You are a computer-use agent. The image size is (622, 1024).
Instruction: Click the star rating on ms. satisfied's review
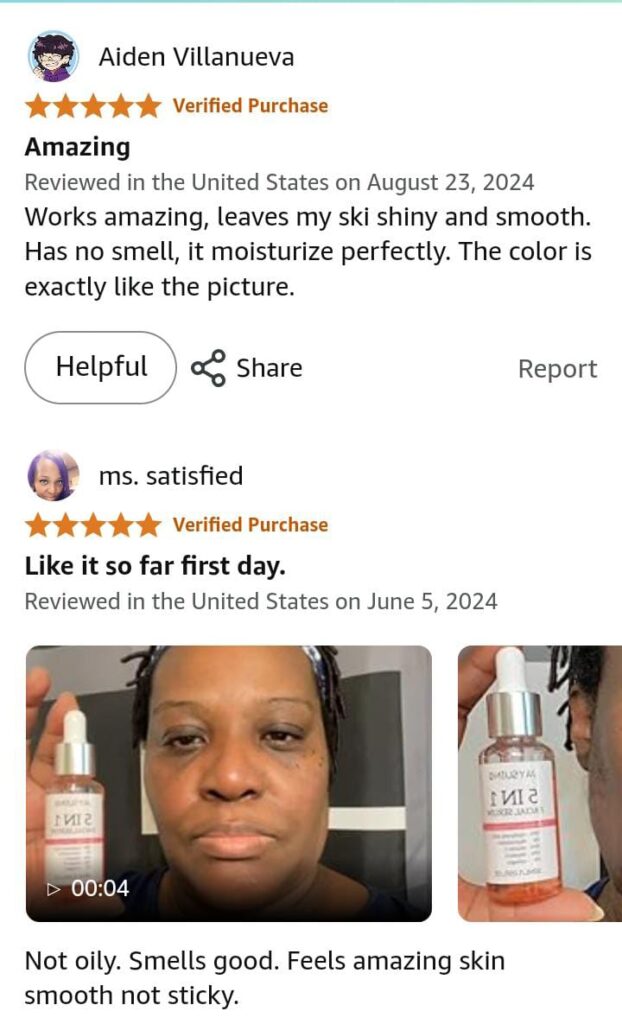(x=93, y=525)
